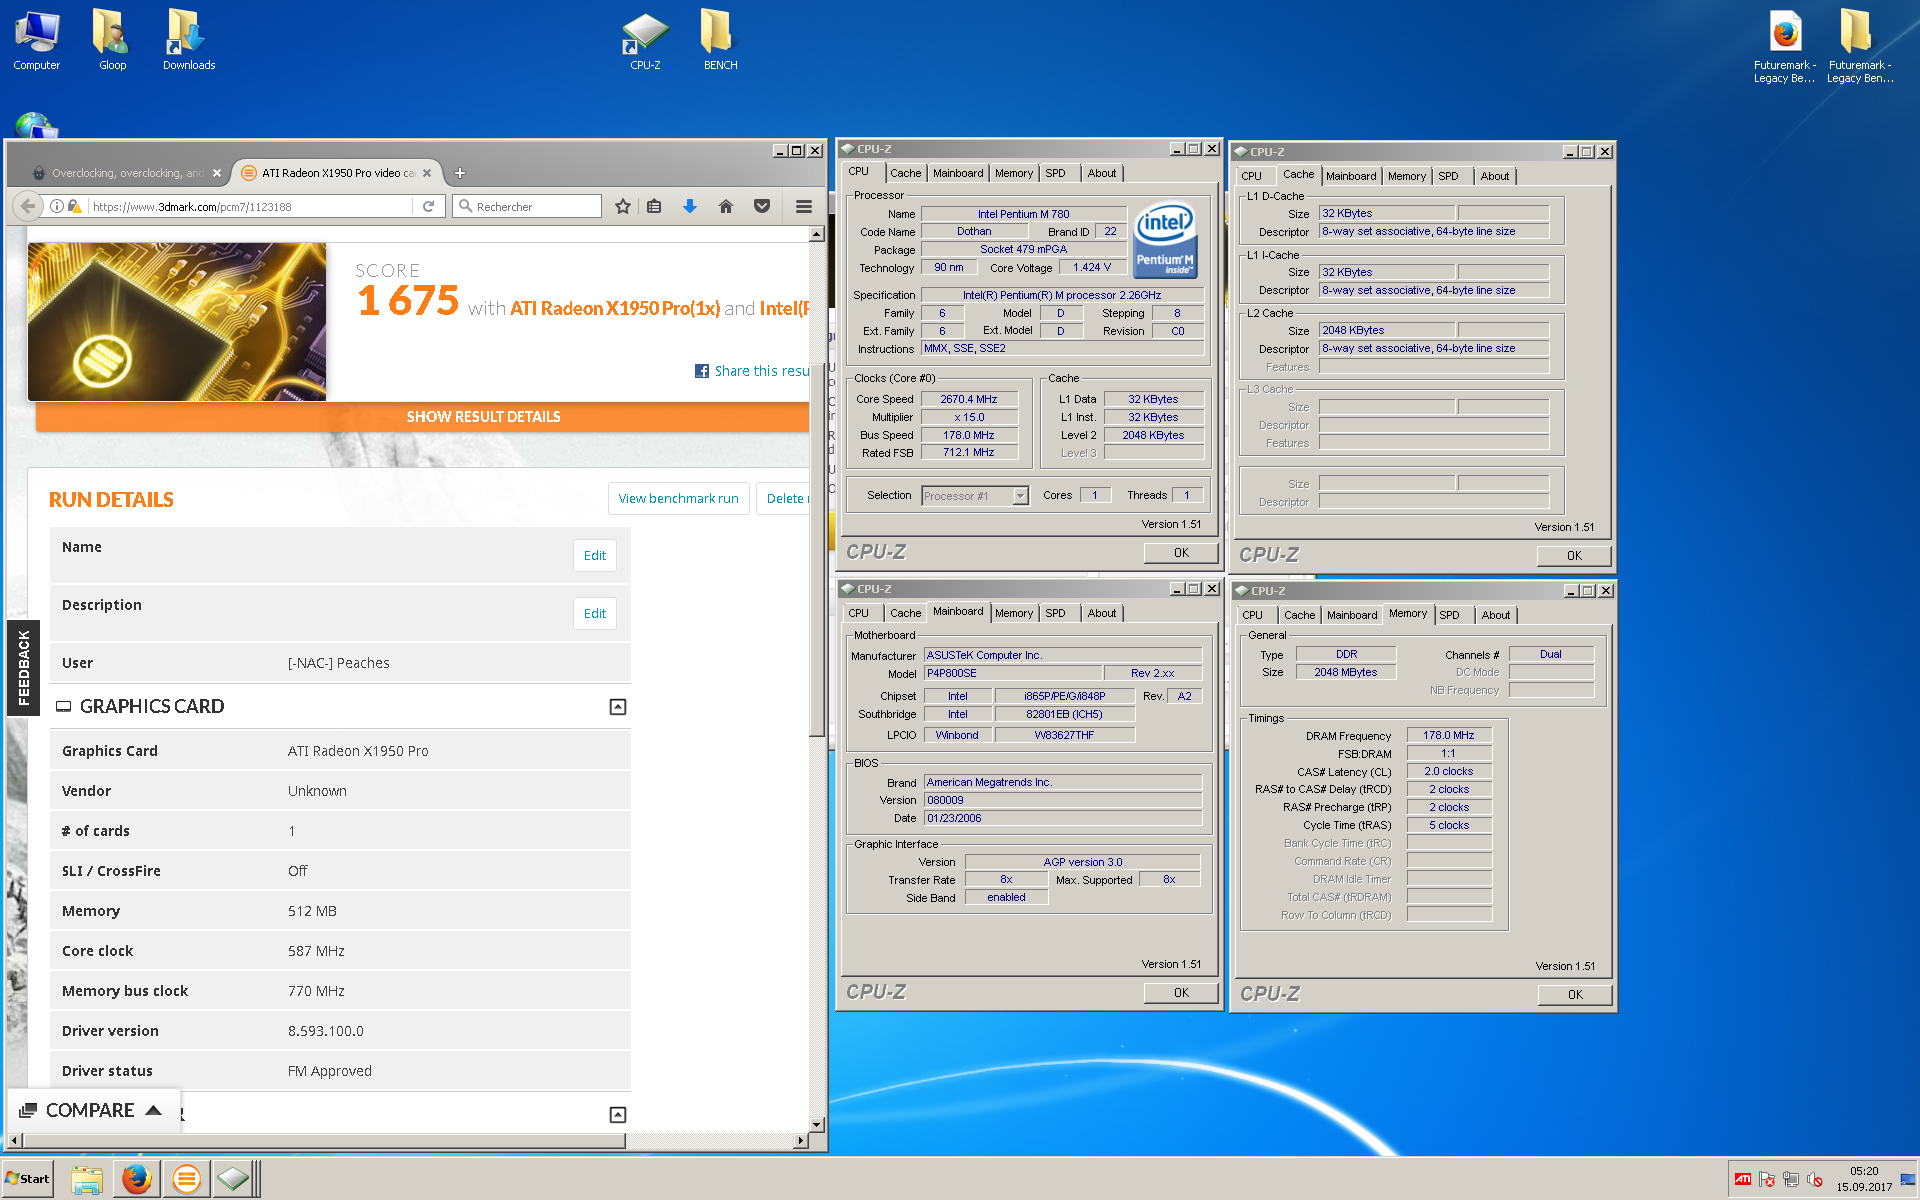1920x1200 pixels.
Task: Click OK in the CPU tab CPU-Z window
Action: pos(1181,553)
